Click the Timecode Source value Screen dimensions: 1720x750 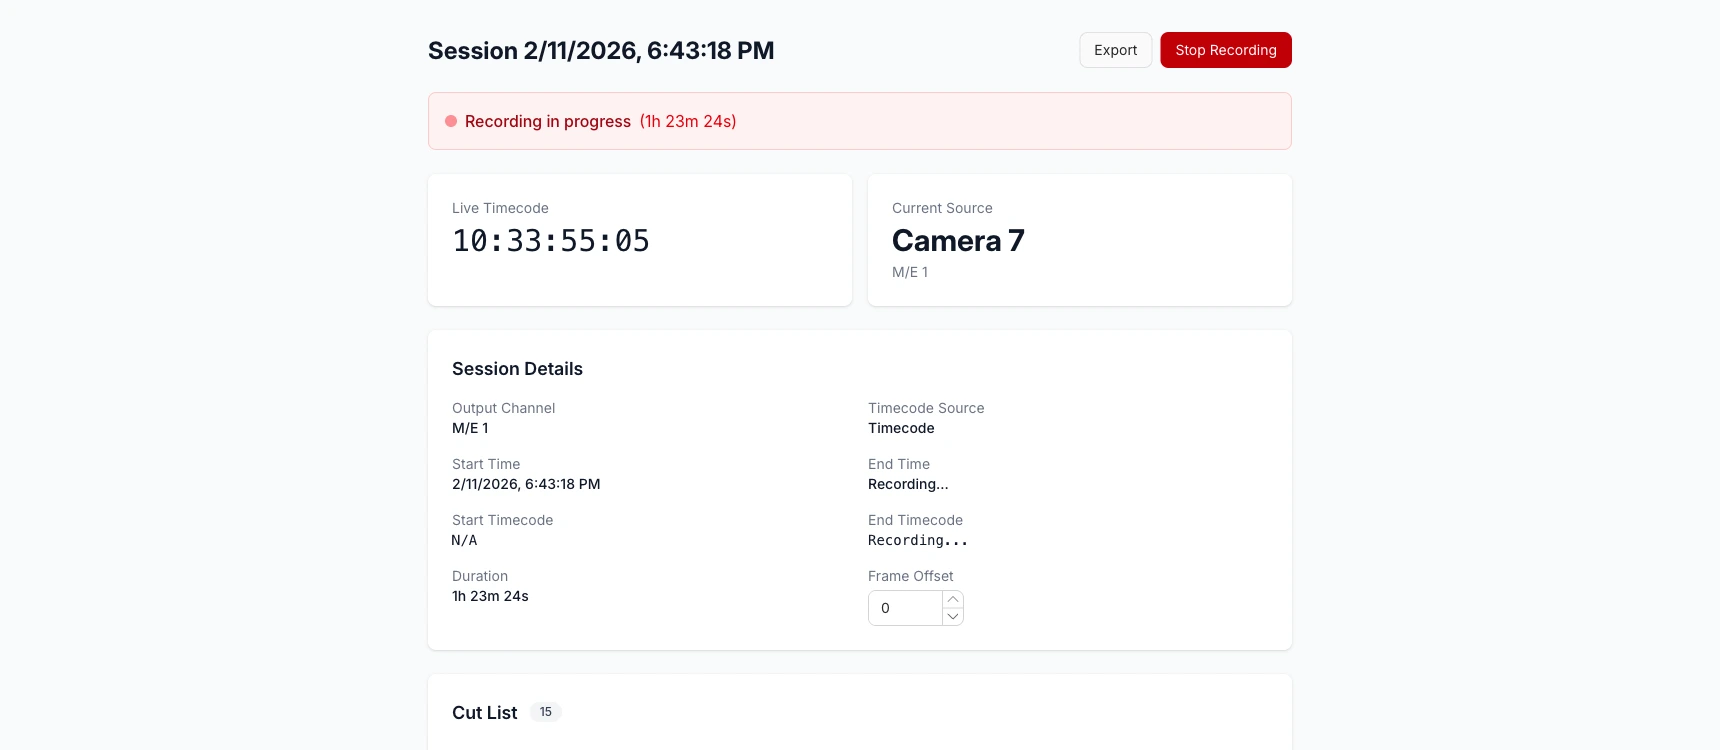tap(901, 428)
